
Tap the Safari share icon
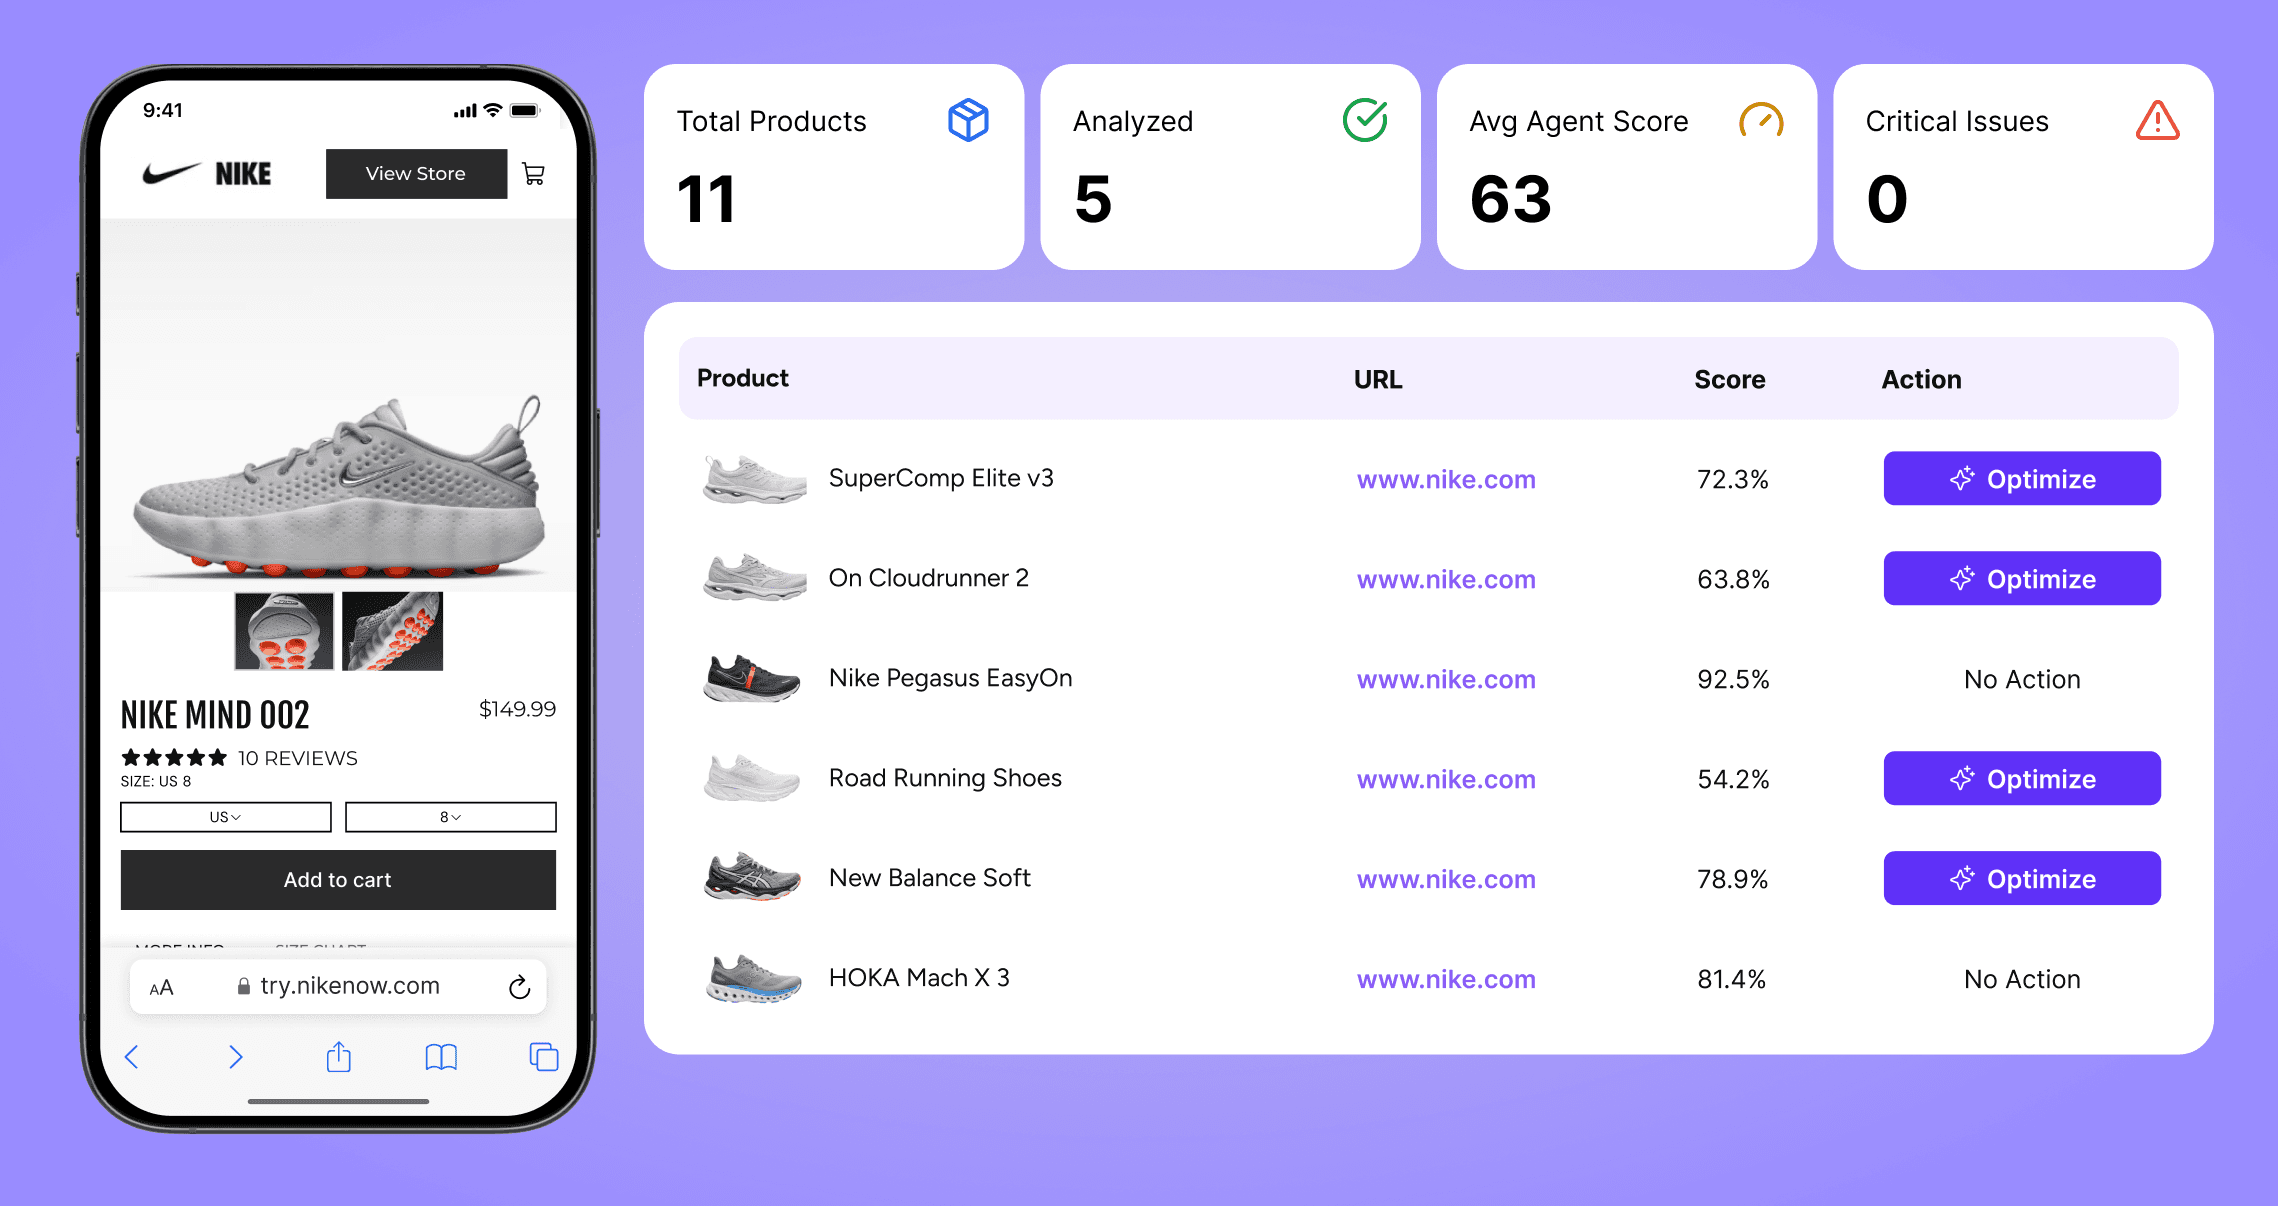point(339,1057)
